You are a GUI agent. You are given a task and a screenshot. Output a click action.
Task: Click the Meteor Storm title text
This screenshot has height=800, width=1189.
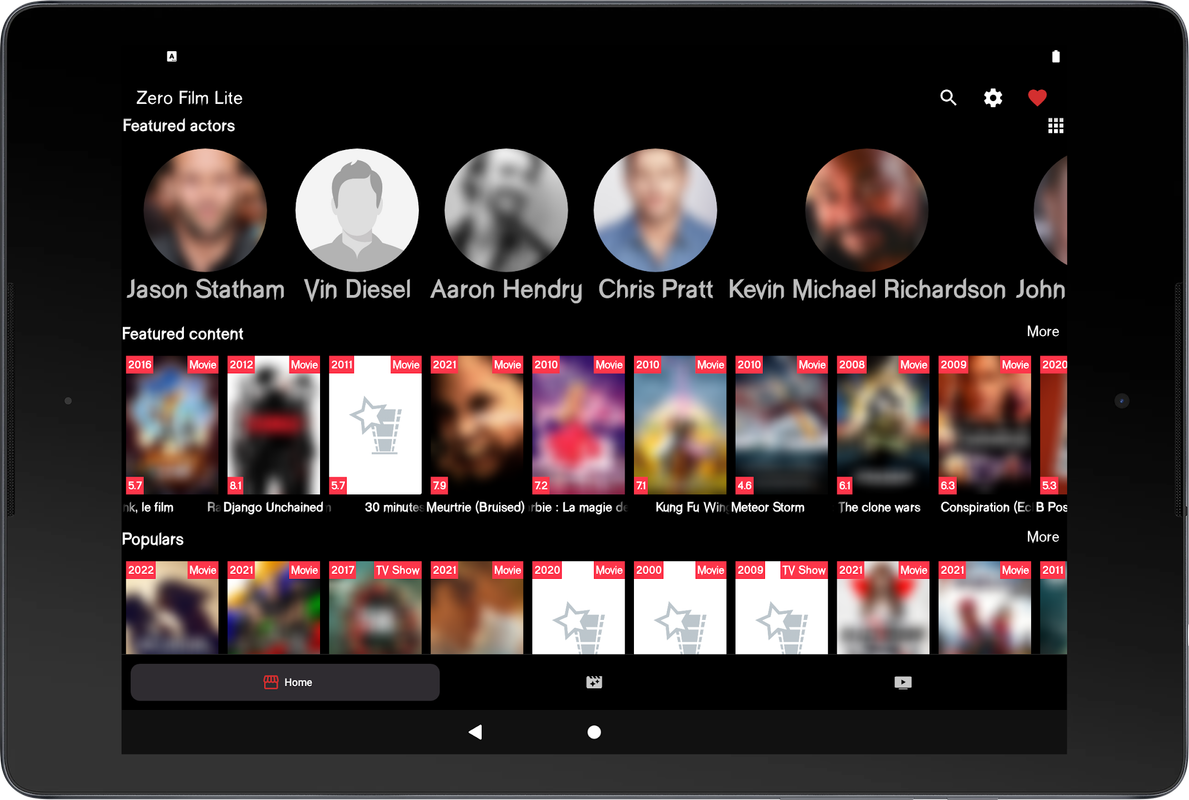click(x=767, y=507)
